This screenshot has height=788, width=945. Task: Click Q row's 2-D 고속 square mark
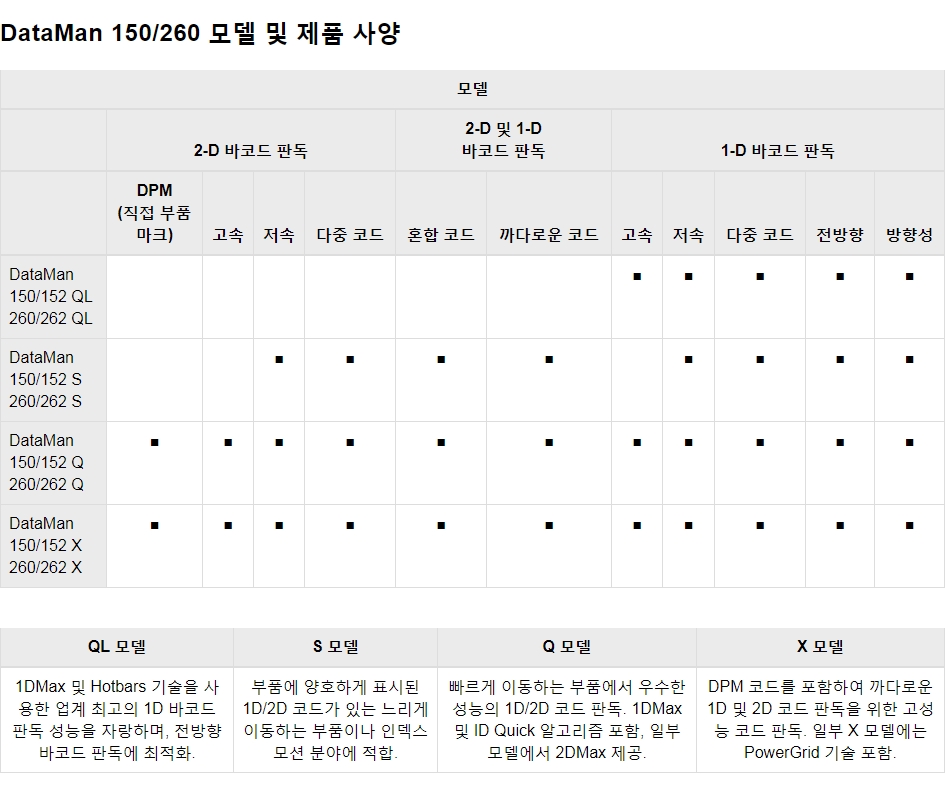(228, 443)
